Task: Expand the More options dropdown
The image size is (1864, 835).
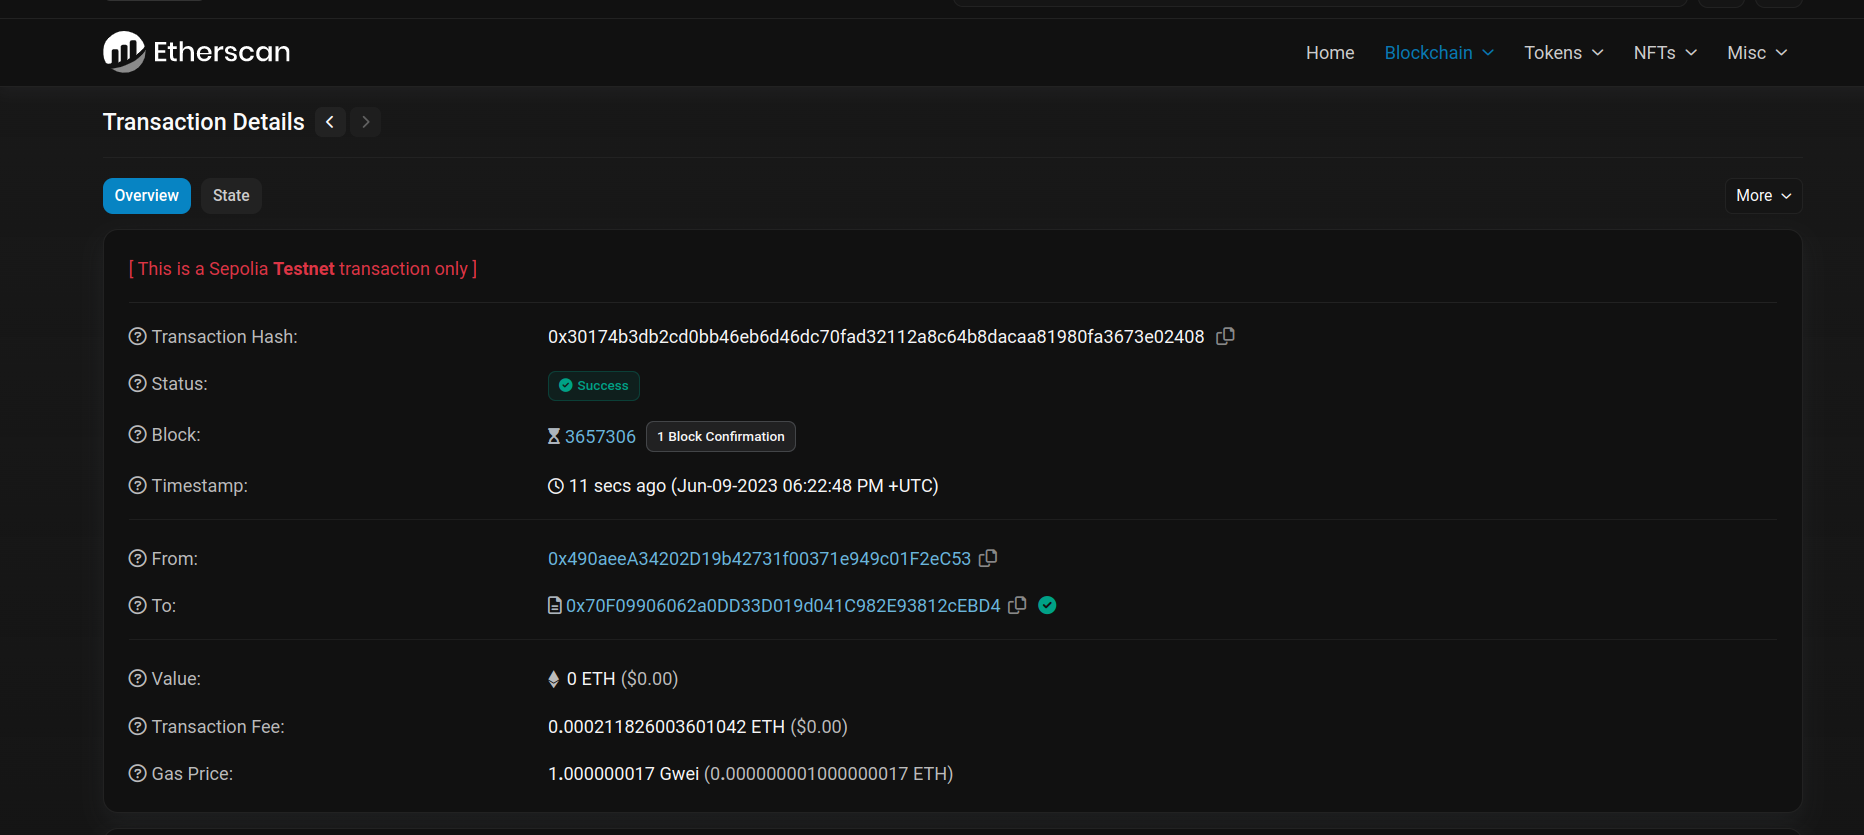Action: click(x=1764, y=196)
